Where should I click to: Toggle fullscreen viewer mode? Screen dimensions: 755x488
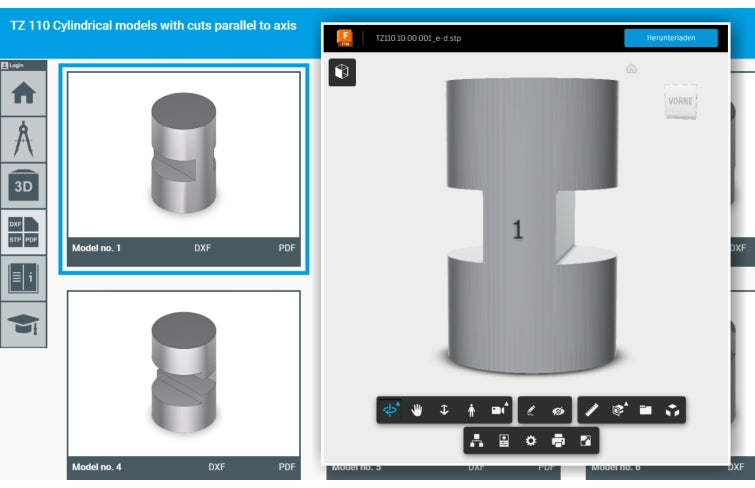pyautogui.click(x=585, y=440)
